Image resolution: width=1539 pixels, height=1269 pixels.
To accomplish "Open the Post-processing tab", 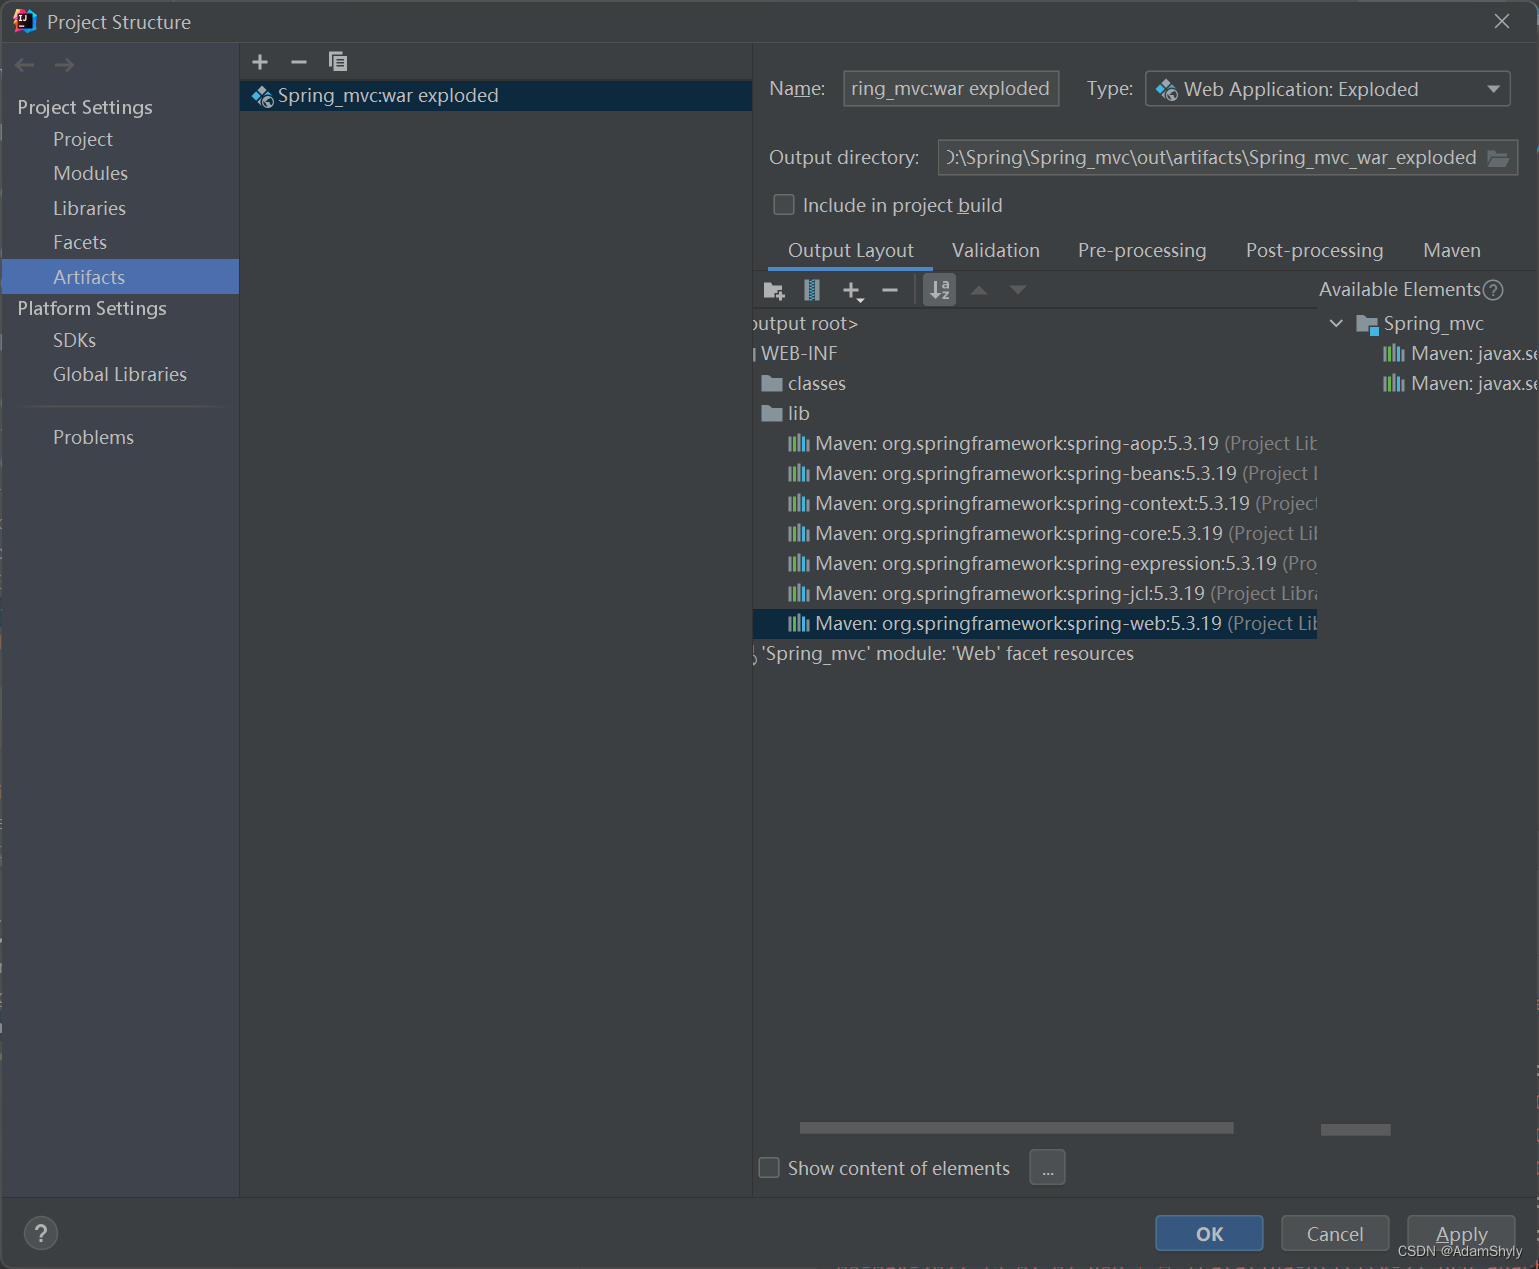I will click(x=1314, y=250).
